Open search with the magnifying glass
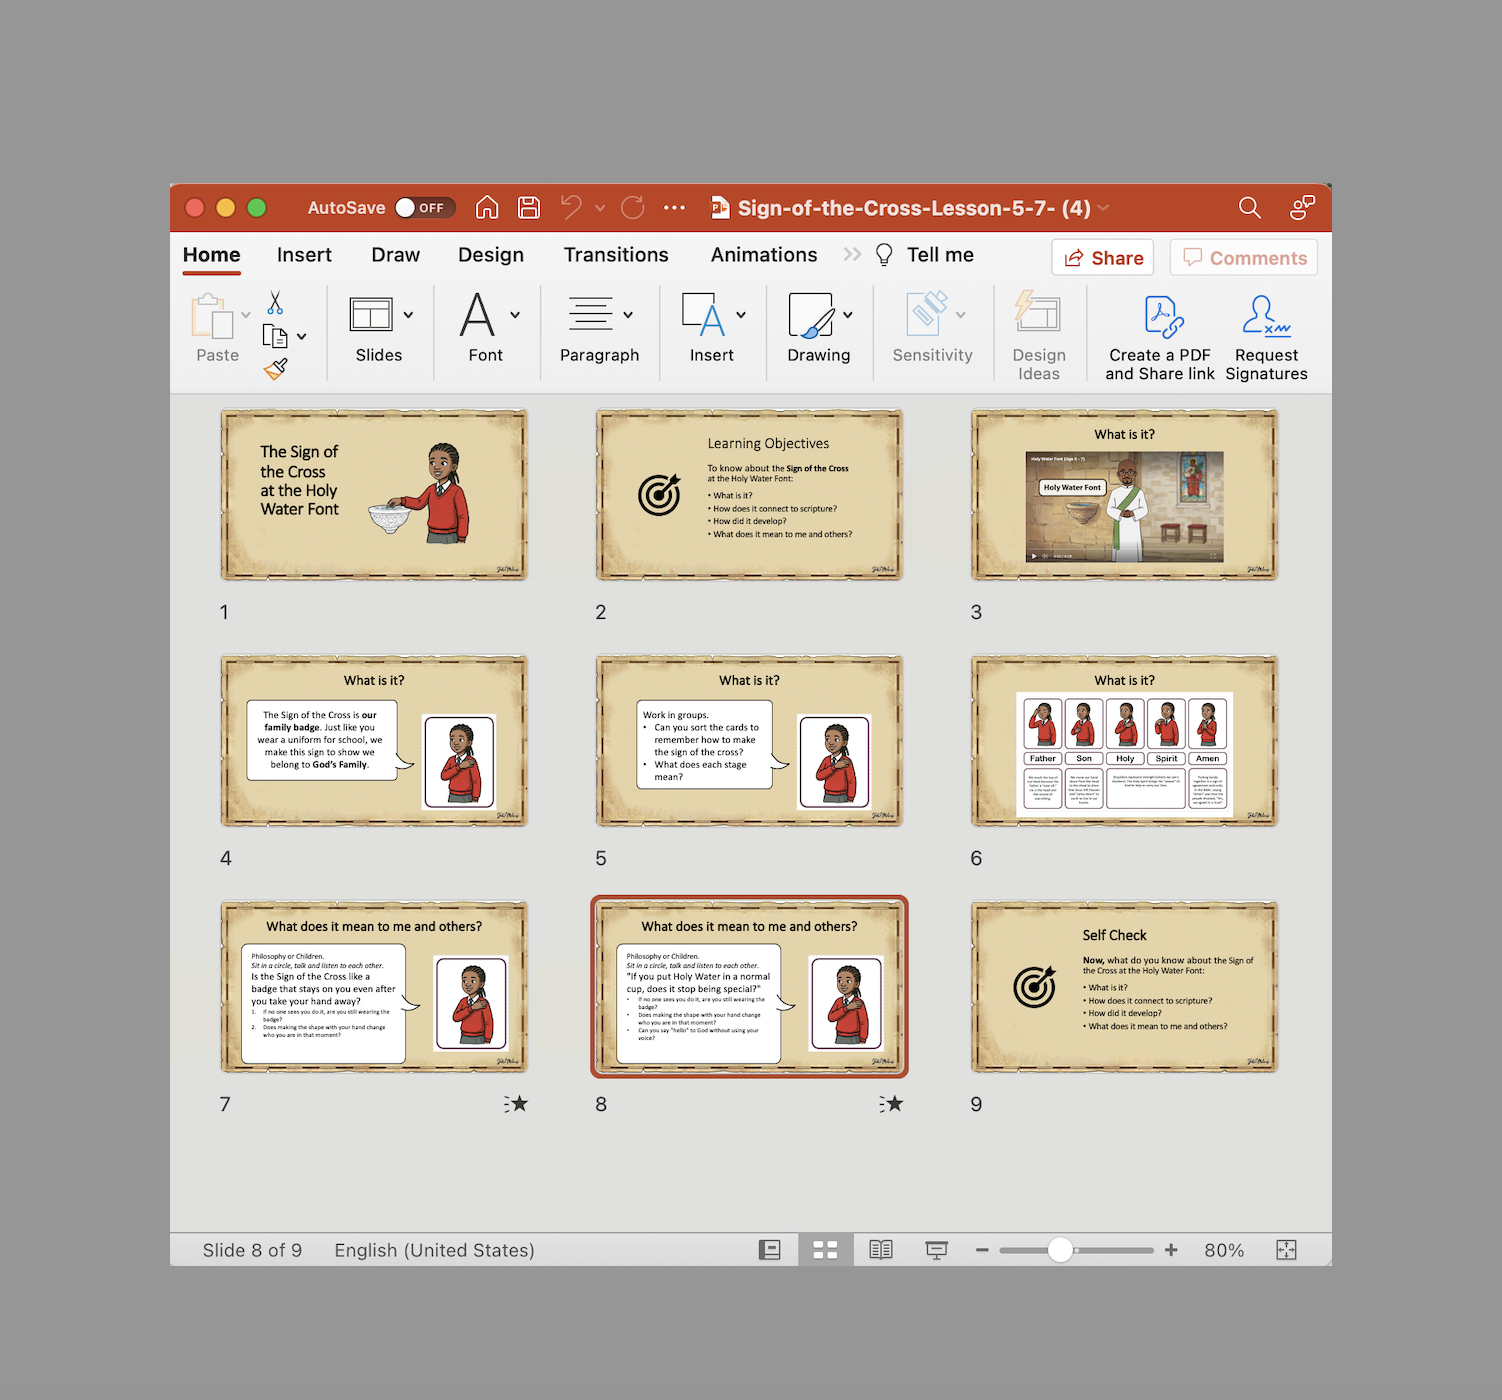This screenshot has height=1400, width=1502. pyautogui.click(x=1249, y=207)
